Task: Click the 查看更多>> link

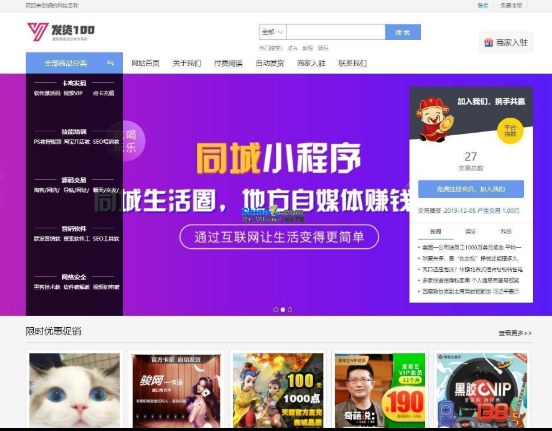Action: [x=515, y=333]
